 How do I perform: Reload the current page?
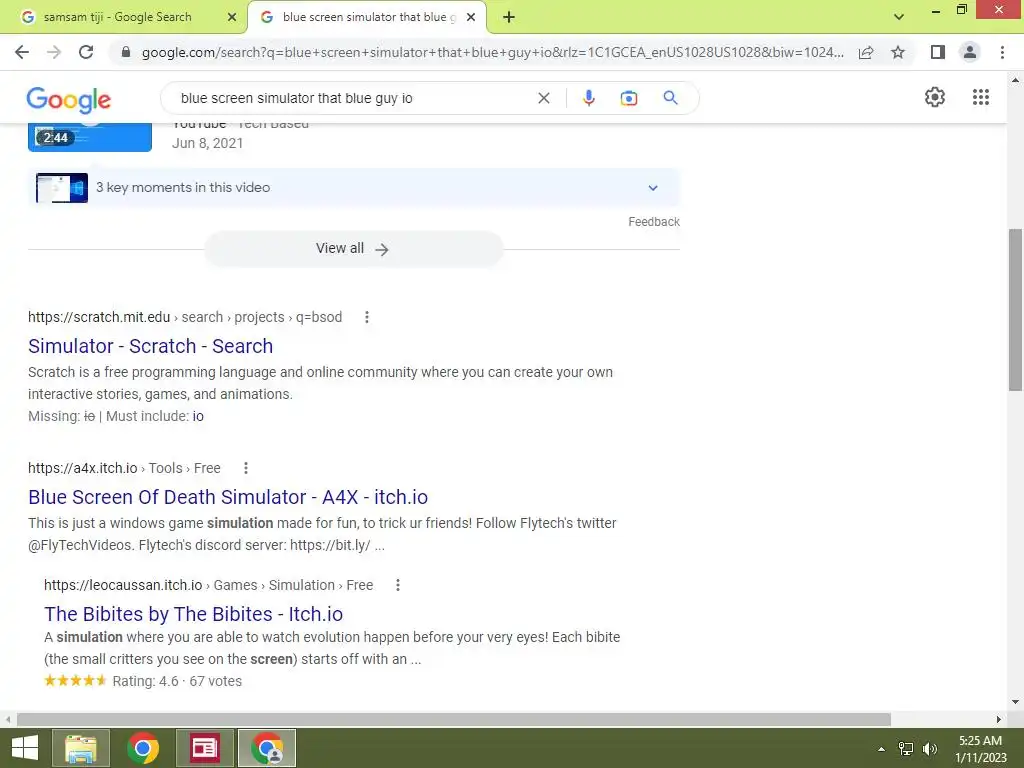point(86,52)
